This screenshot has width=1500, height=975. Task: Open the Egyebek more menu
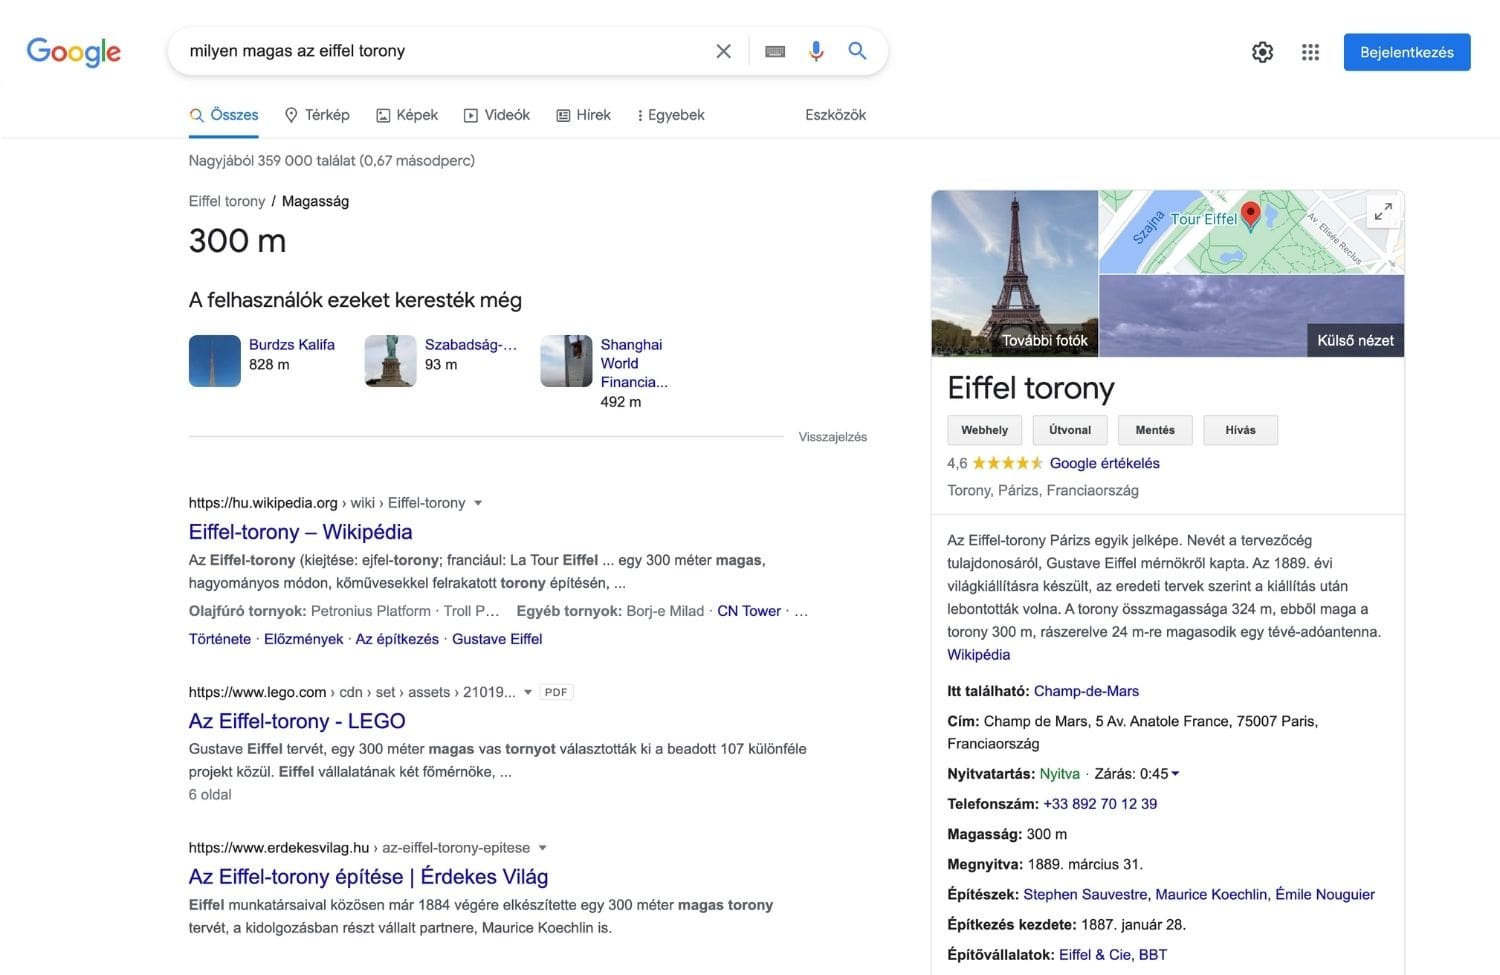[670, 115]
